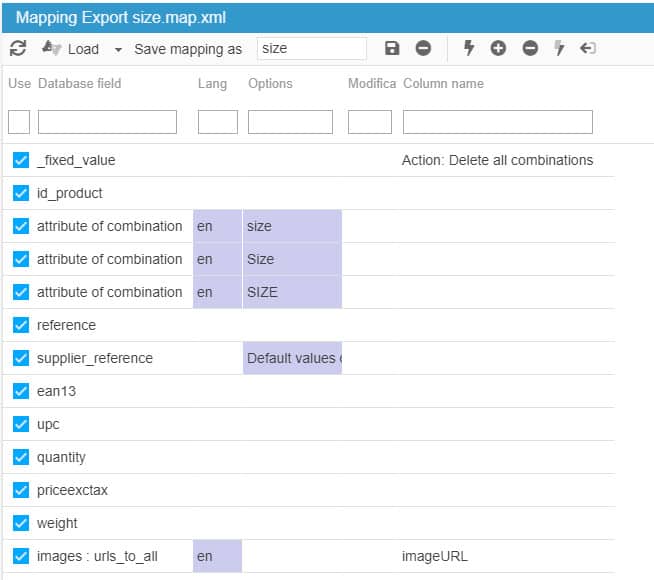The image size is (654, 580).
Task: Click the save mapping floppy disk icon
Action: pyautogui.click(x=392, y=48)
